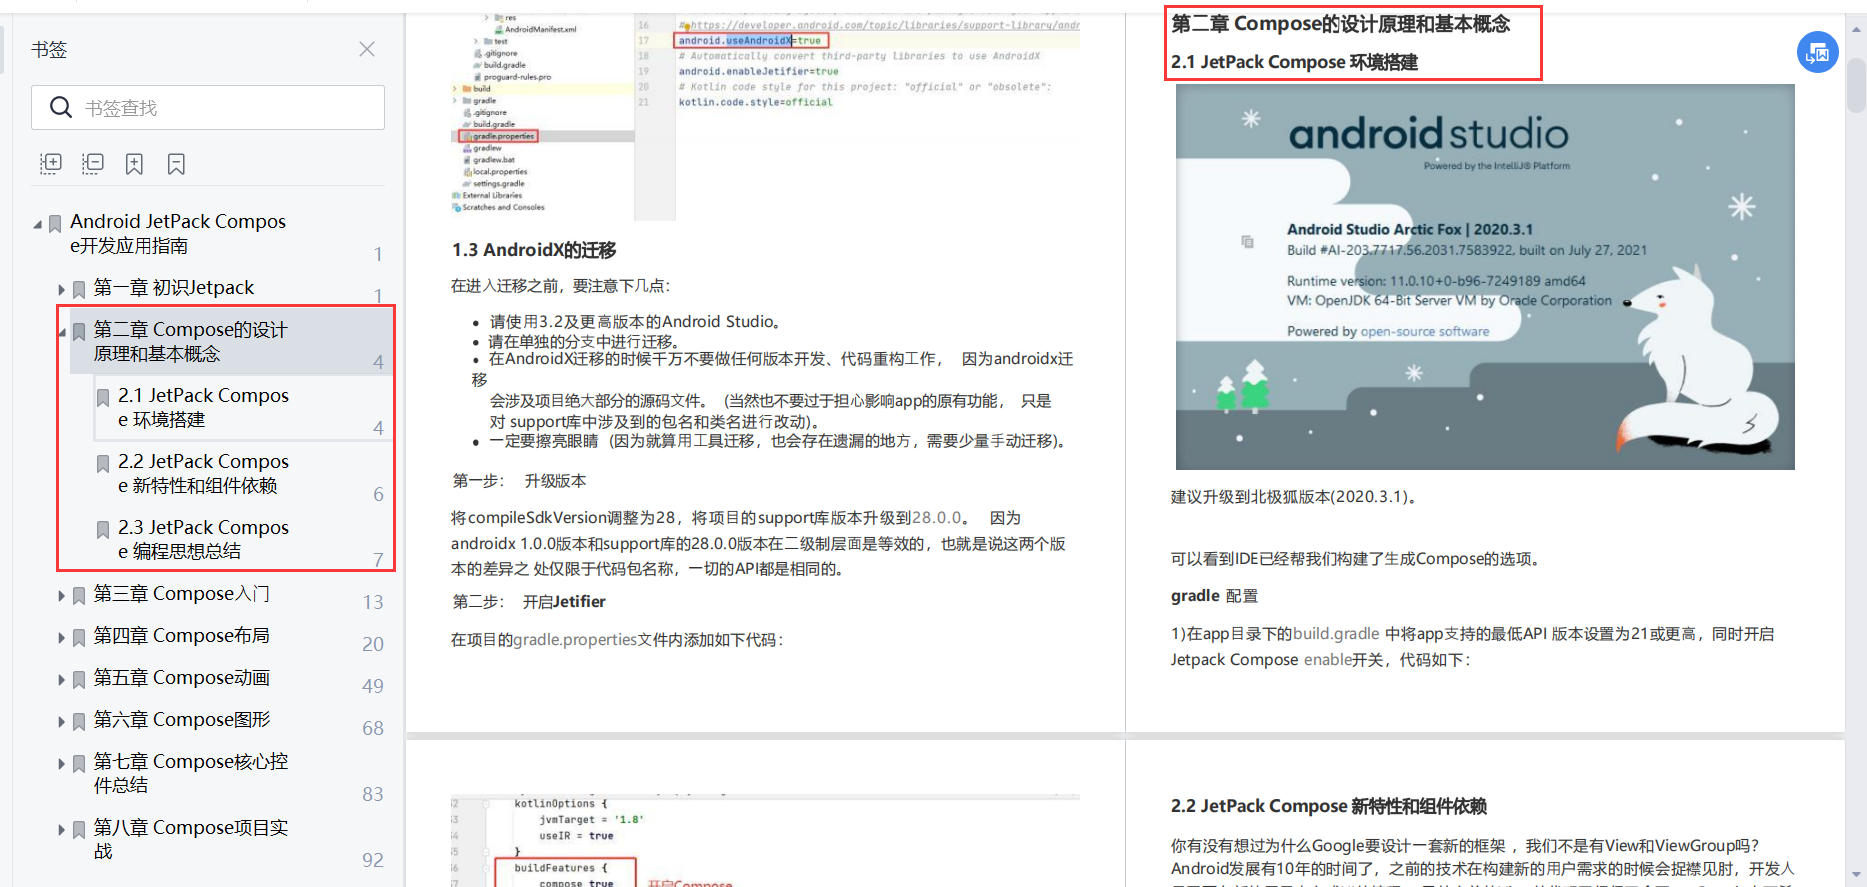Click the blue floating assistant icon
The height and width of the screenshot is (887, 1867).
[x=1817, y=52]
